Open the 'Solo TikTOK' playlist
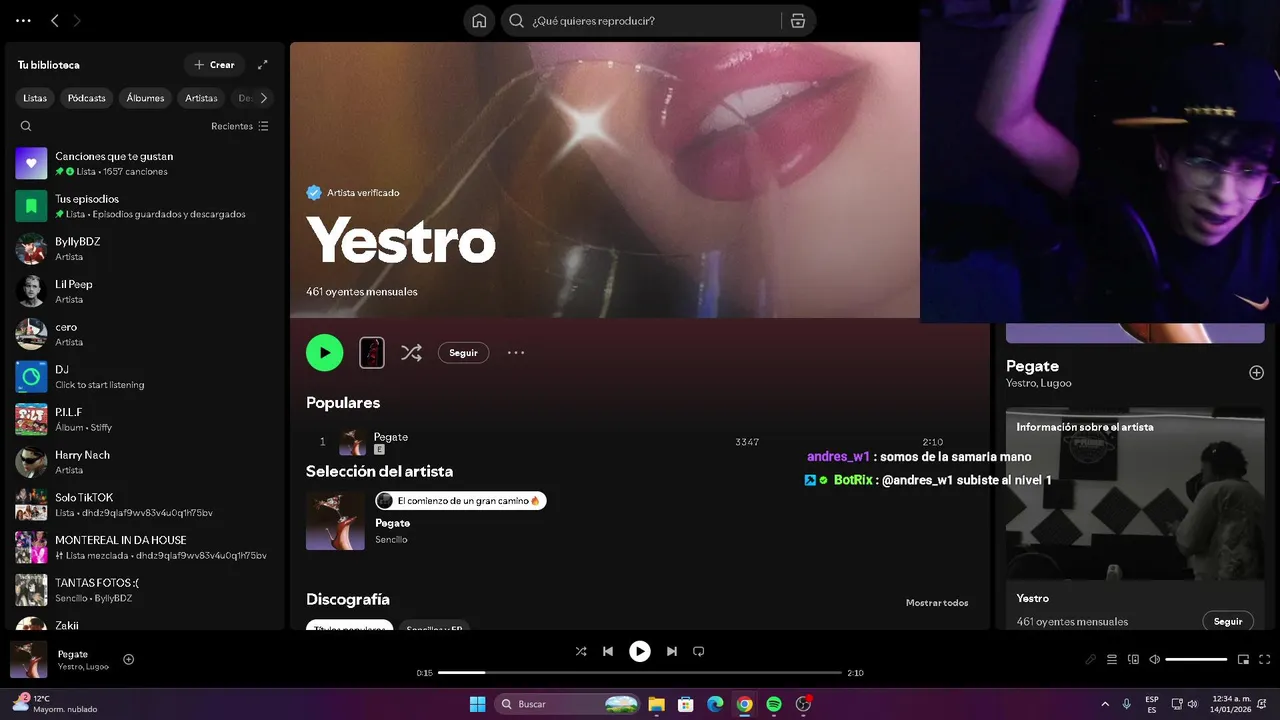This screenshot has height=720, width=1280. (145, 505)
